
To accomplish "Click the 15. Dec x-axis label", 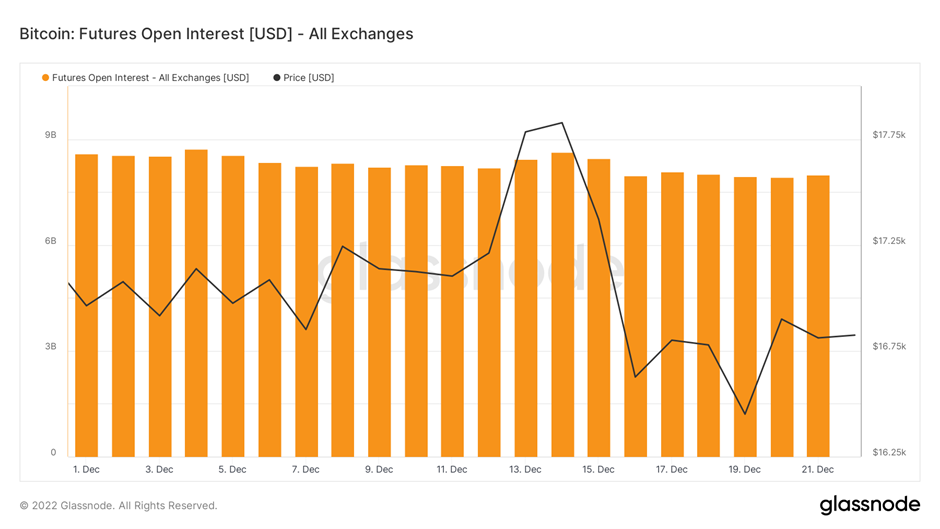I will click(598, 470).
